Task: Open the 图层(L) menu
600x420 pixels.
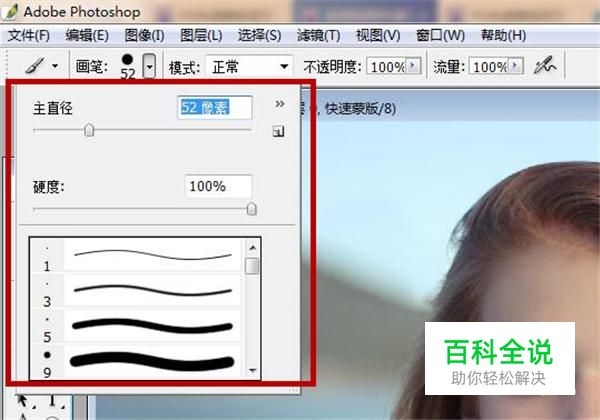Action: [201, 36]
